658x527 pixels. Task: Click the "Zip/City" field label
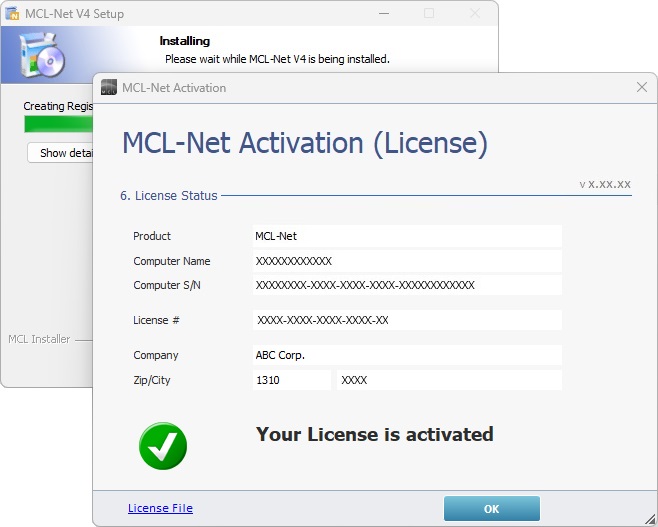(151, 380)
